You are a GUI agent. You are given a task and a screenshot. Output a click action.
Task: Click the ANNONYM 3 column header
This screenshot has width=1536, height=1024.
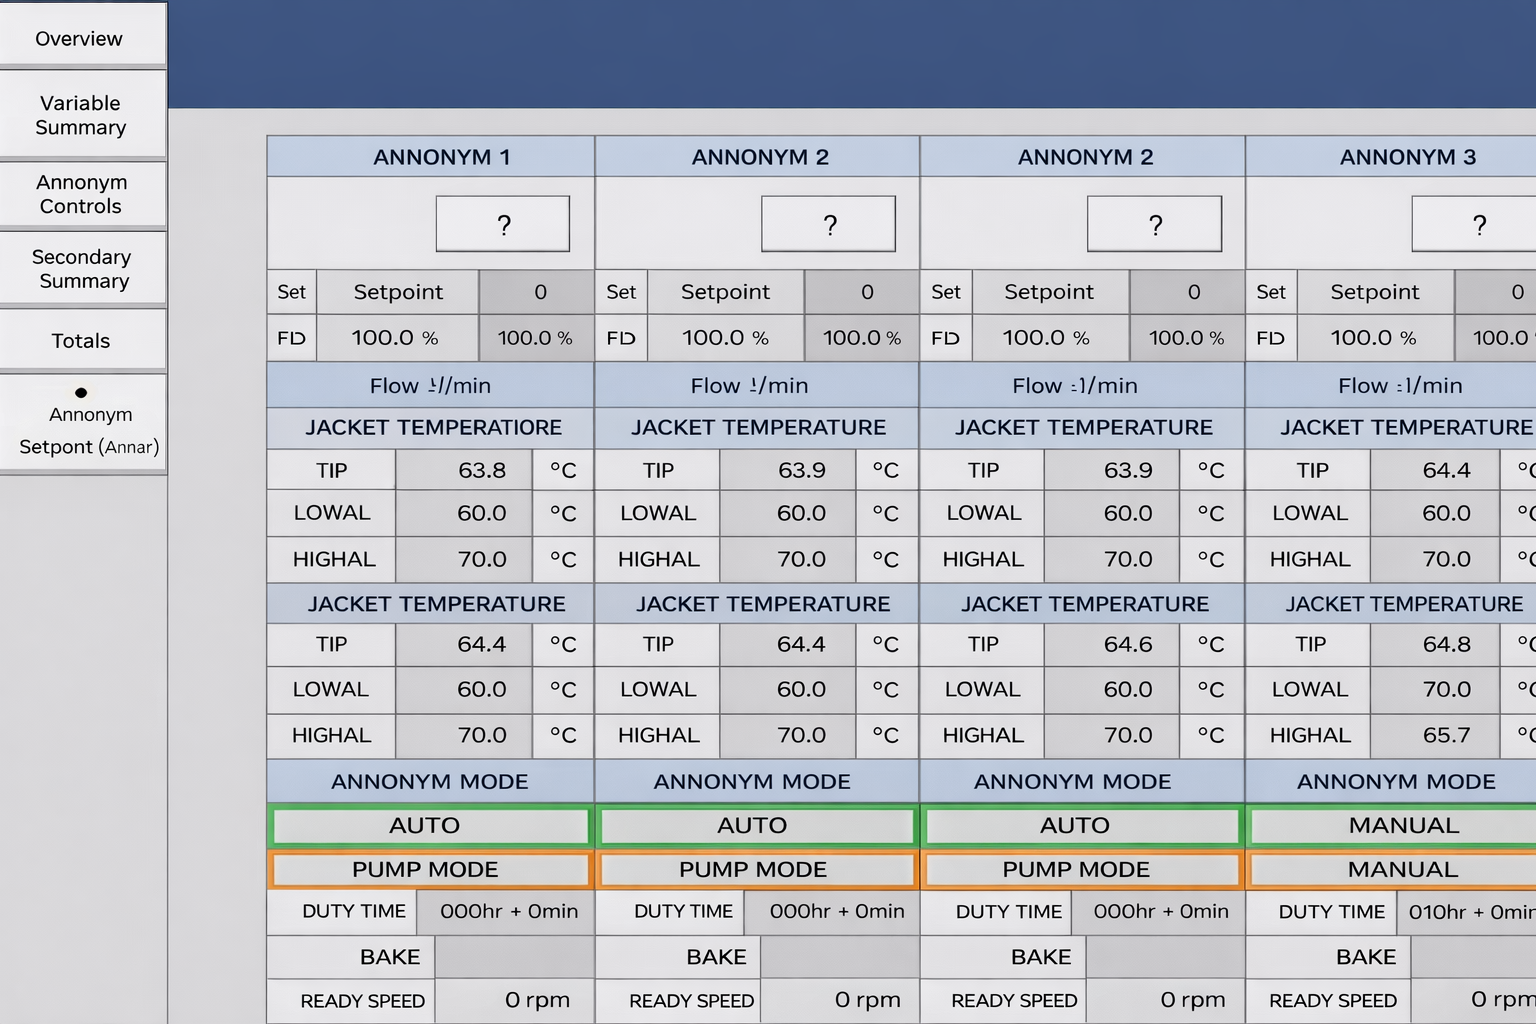tap(1391, 157)
